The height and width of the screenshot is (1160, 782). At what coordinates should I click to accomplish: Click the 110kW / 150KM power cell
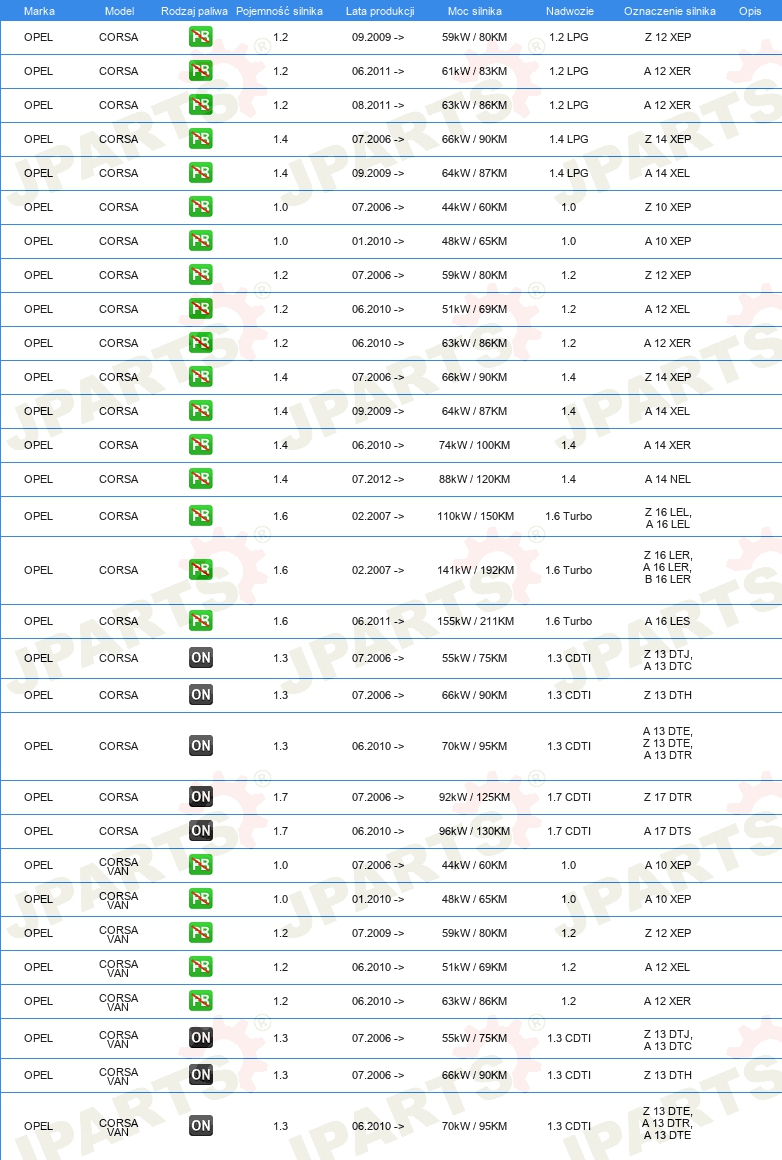click(x=475, y=516)
